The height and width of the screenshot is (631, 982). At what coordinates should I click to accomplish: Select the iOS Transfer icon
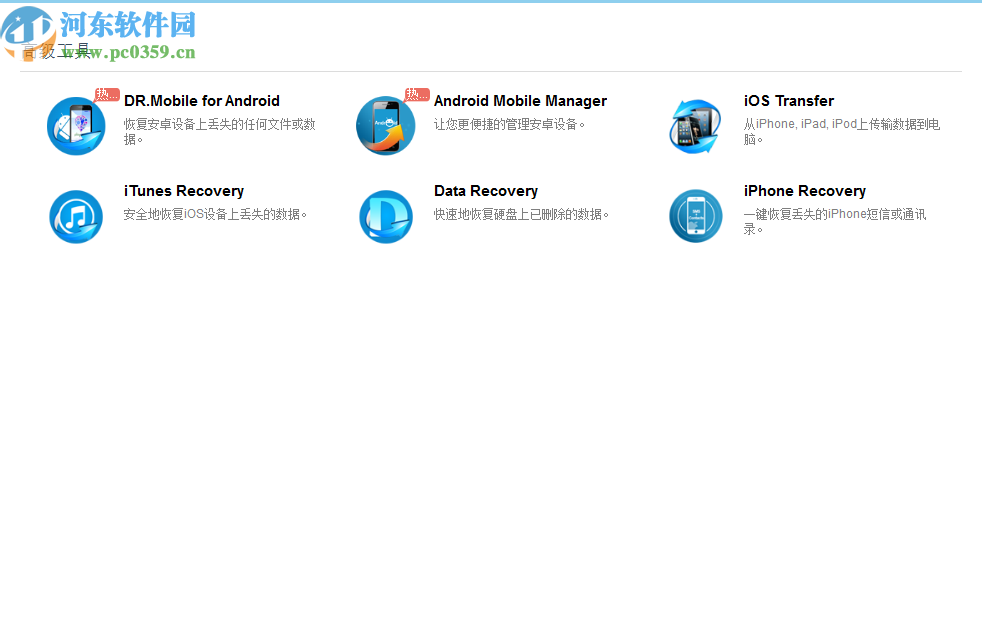point(695,125)
